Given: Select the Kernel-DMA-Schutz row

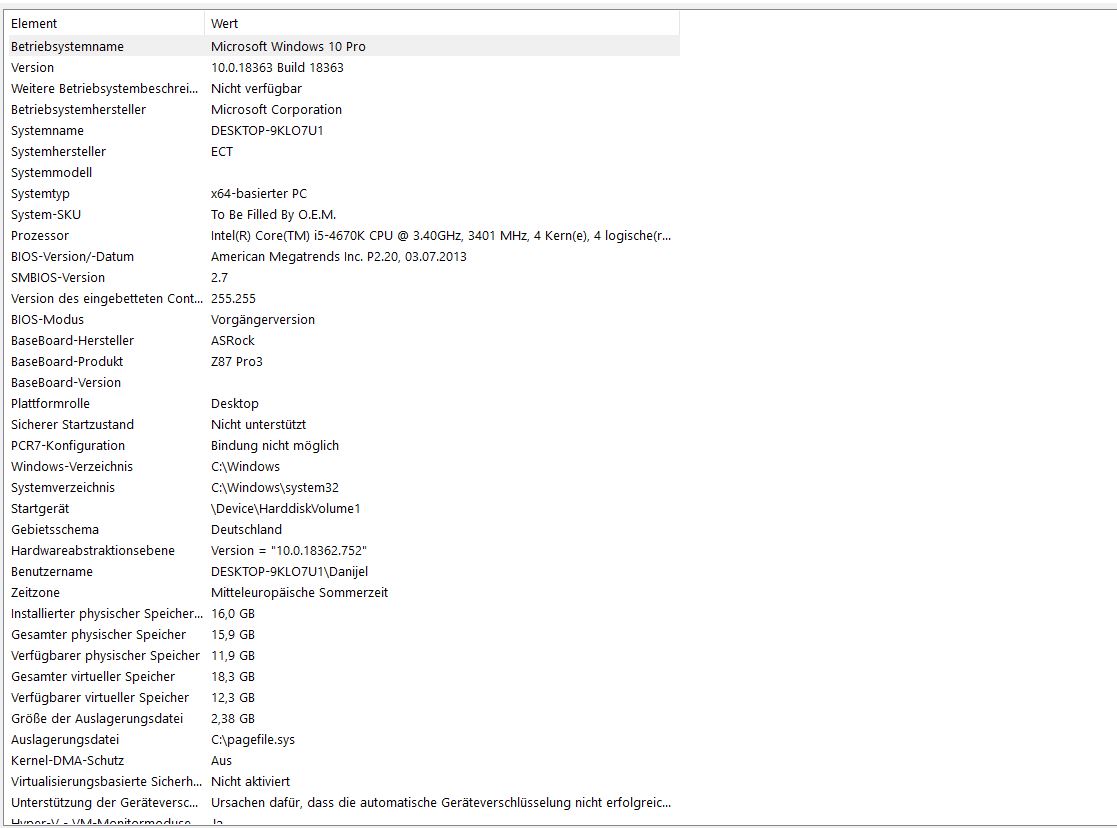Looking at the screenshot, I should [x=343, y=761].
